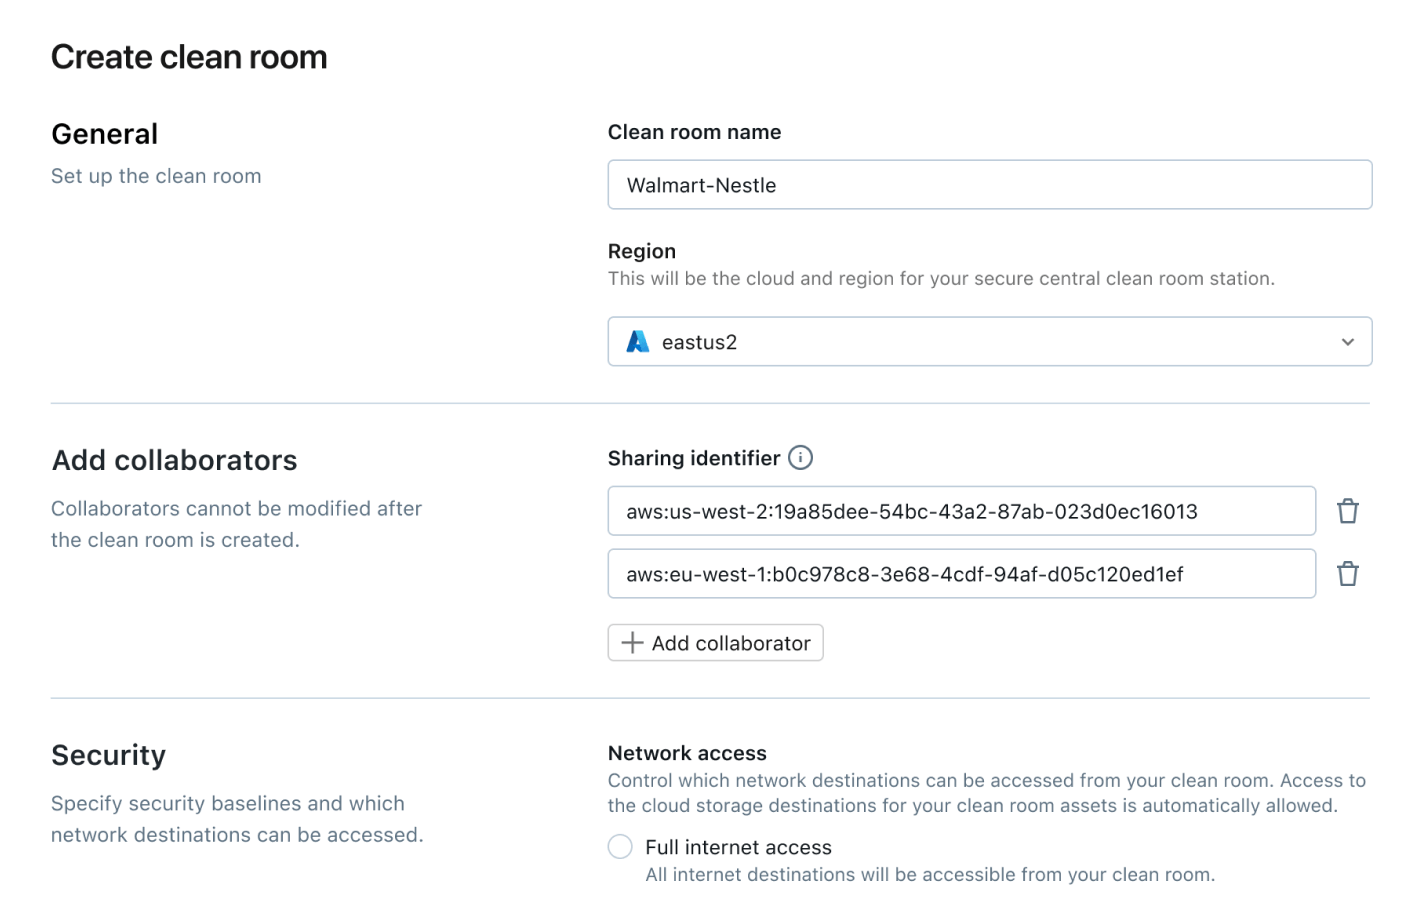The height and width of the screenshot is (904, 1424).
Task: Focus the Walmart-Nestle clean room name field
Action: click(x=989, y=185)
